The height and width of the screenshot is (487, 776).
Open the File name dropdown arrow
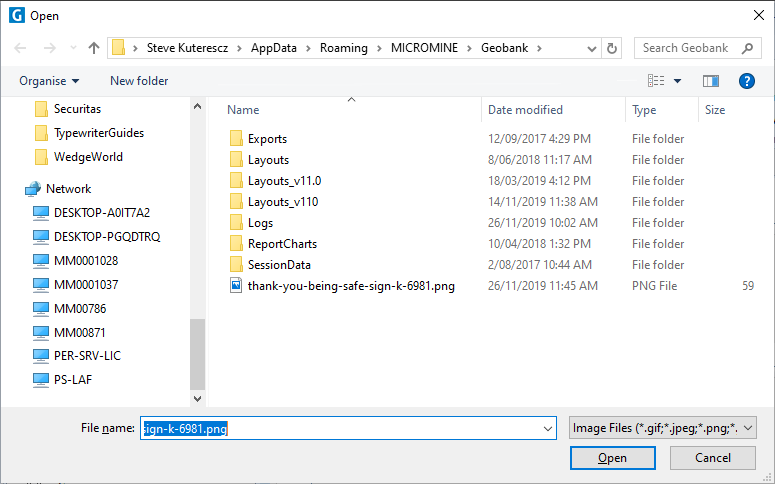[x=548, y=429]
